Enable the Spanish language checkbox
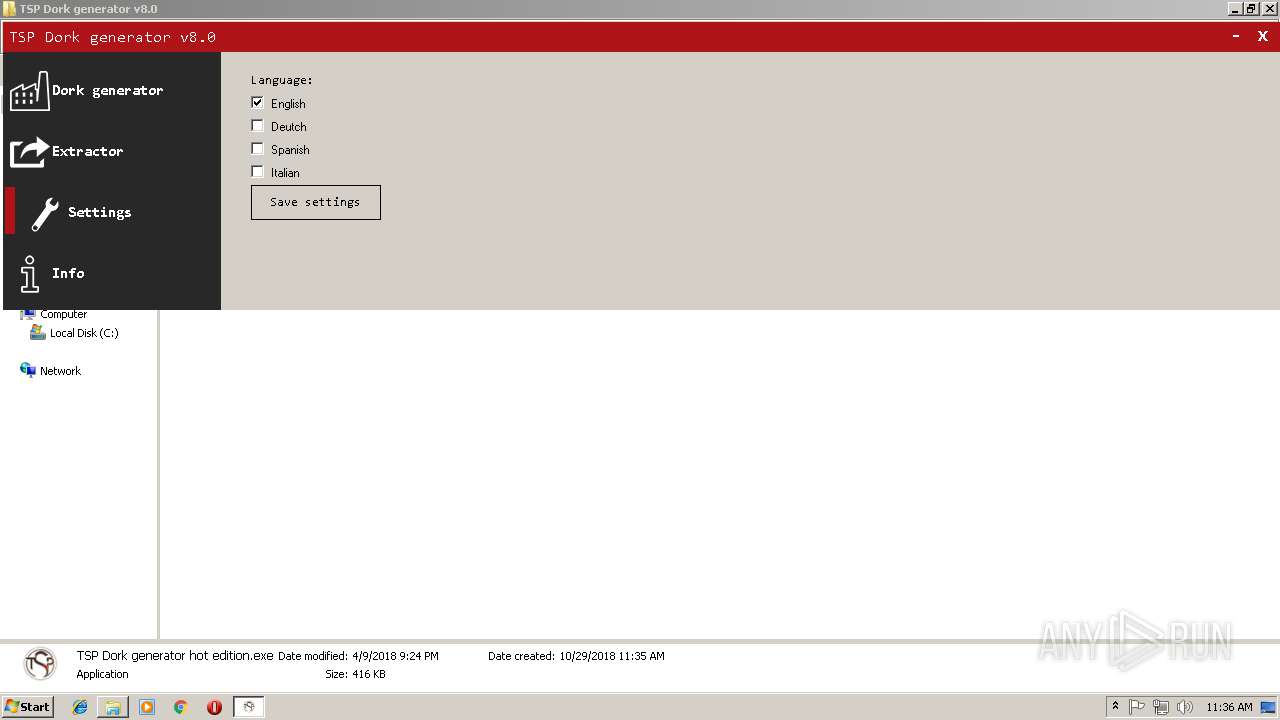The width and height of the screenshot is (1280, 720). tap(258, 149)
